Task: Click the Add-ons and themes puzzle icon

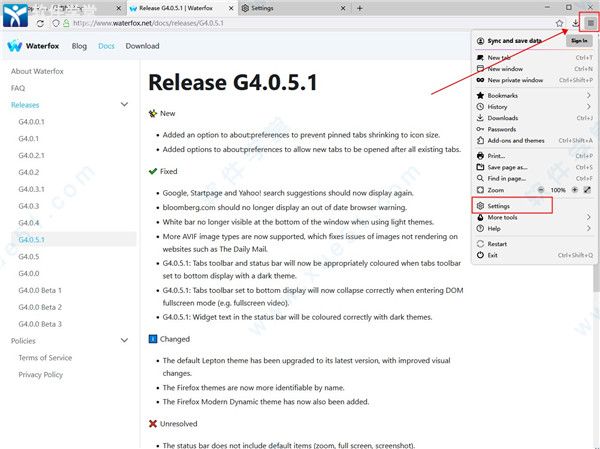Action: (x=480, y=140)
